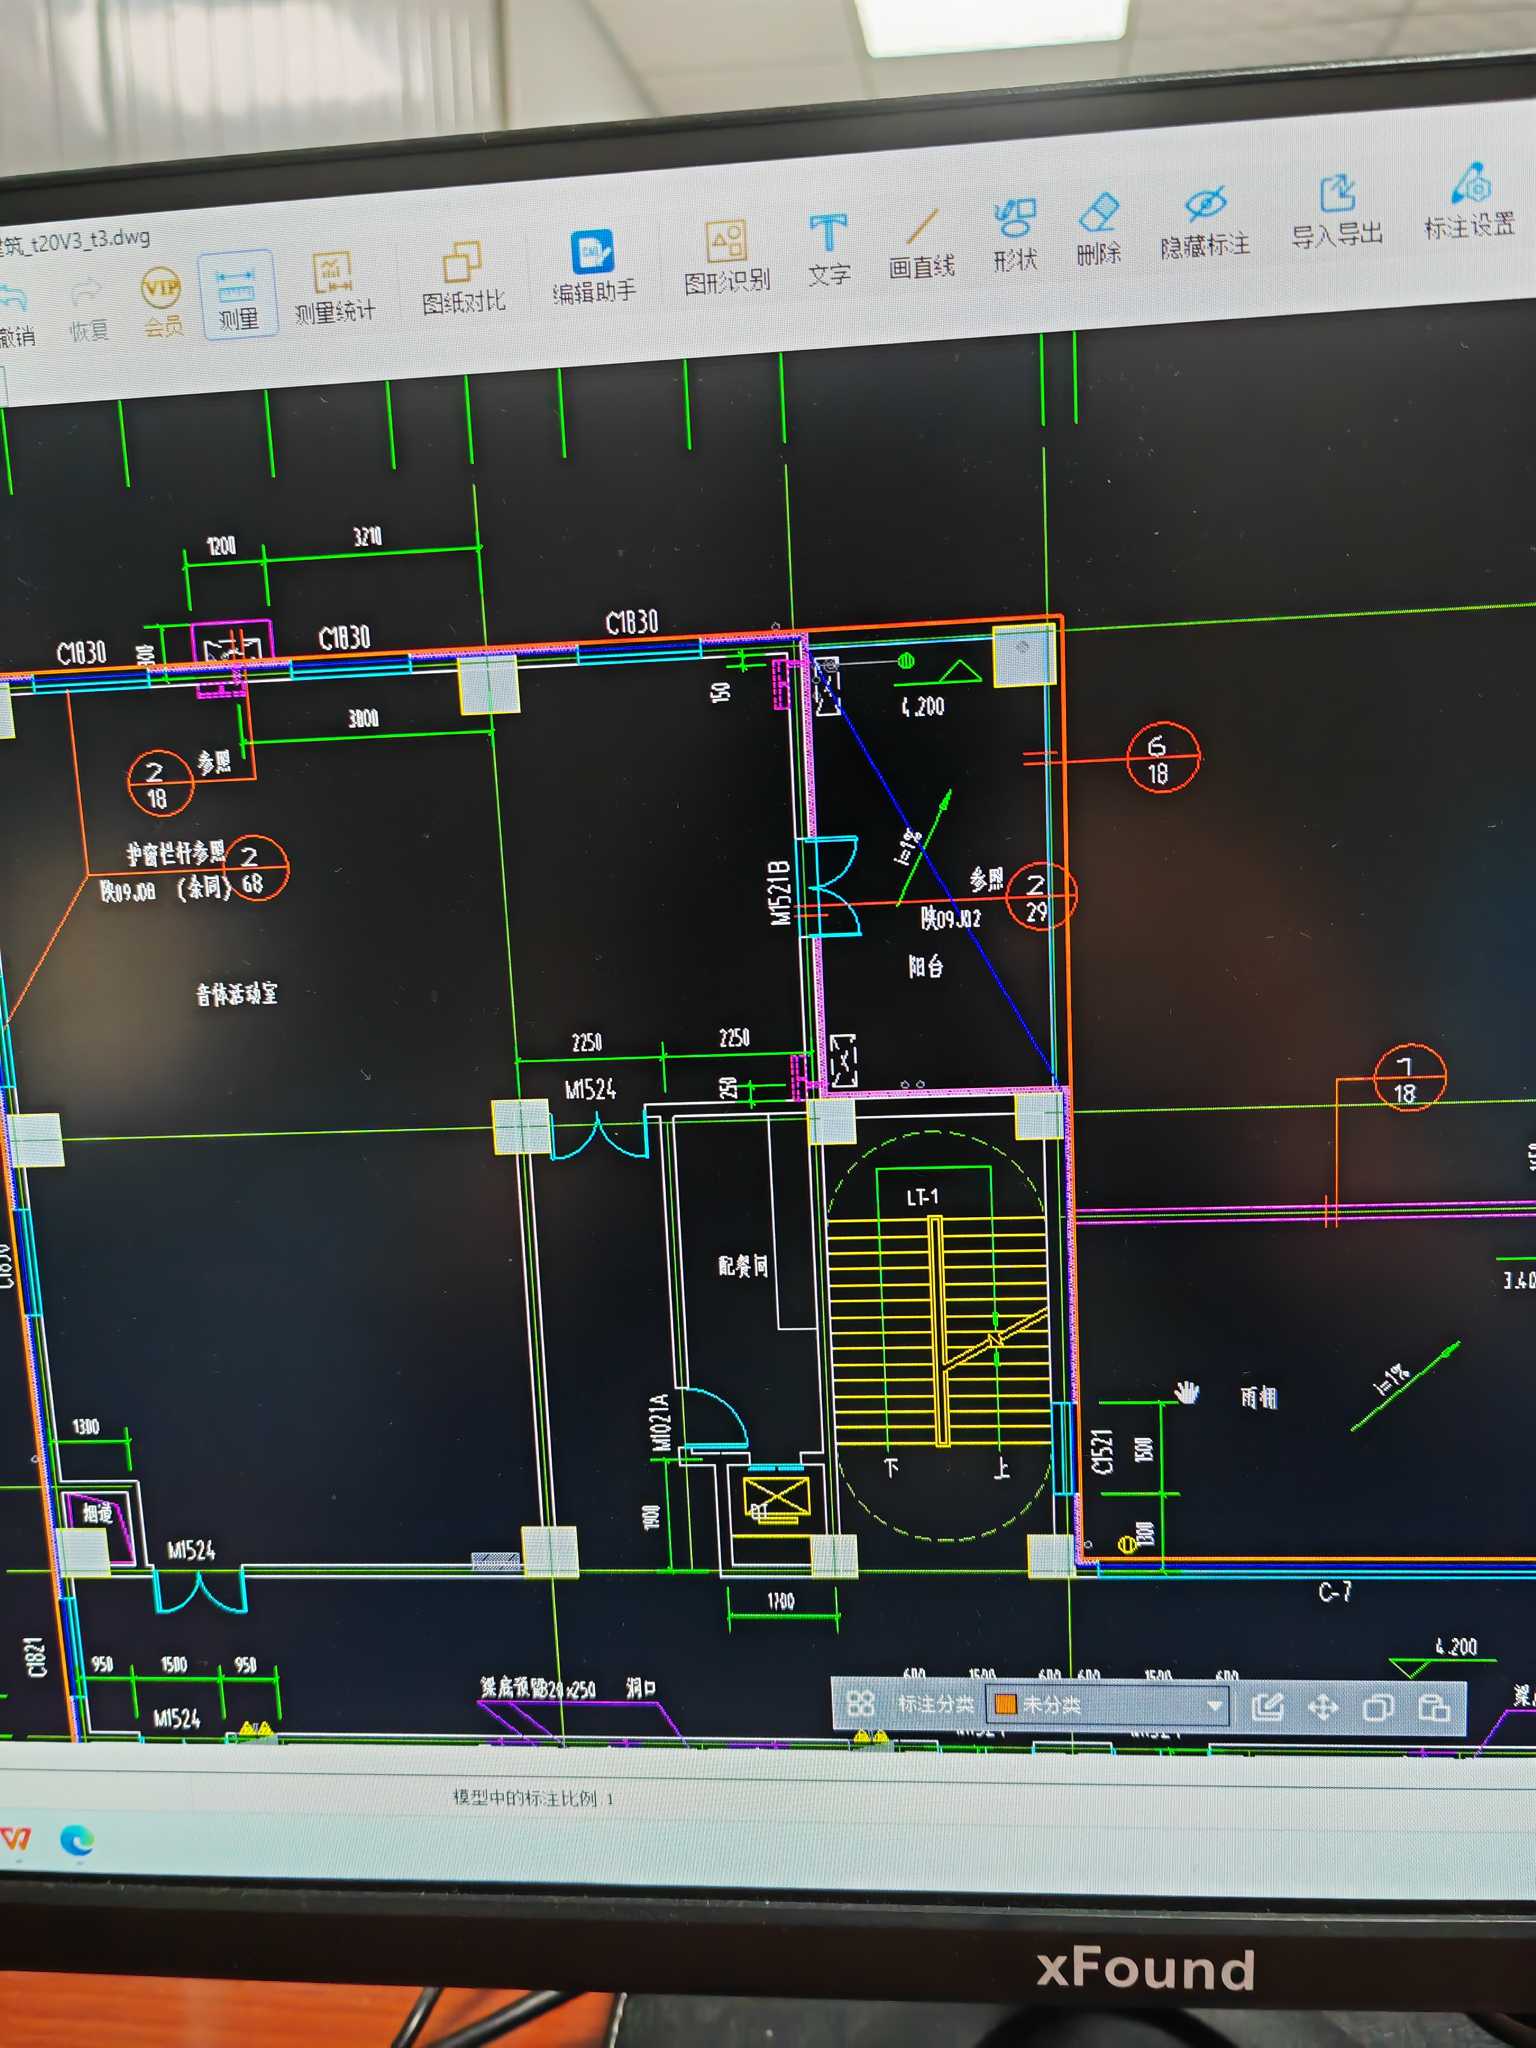Click the 阳台 balcony label

click(x=925, y=966)
